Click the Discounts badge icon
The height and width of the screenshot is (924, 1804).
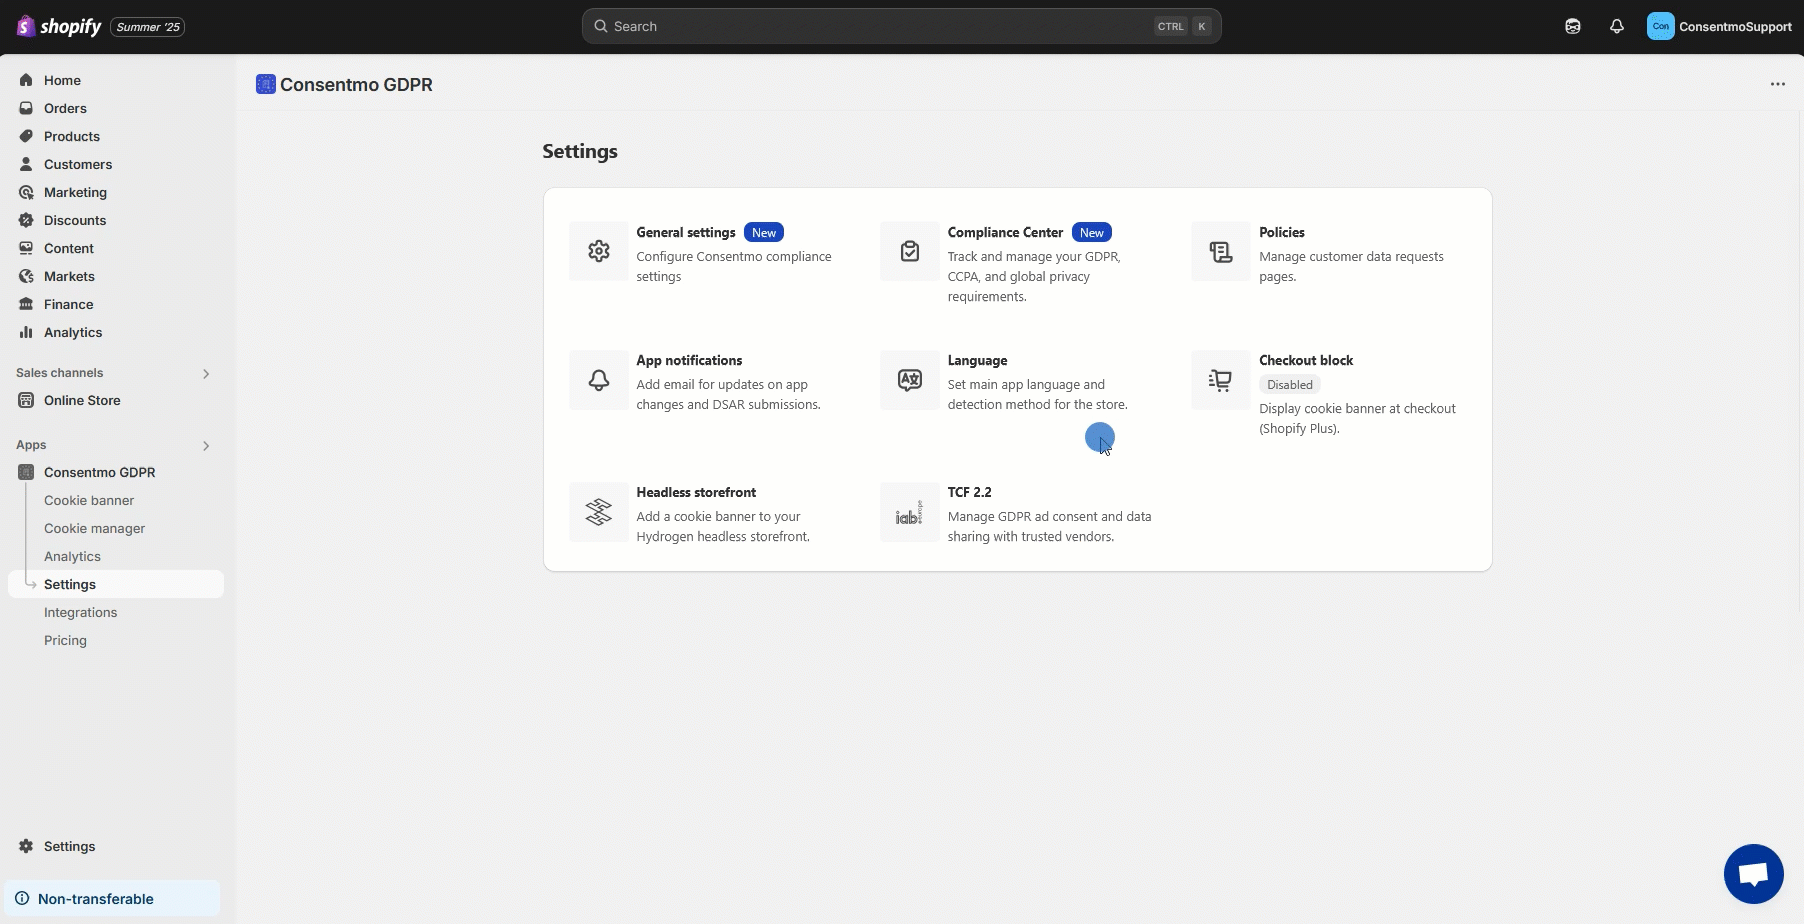[26, 220]
